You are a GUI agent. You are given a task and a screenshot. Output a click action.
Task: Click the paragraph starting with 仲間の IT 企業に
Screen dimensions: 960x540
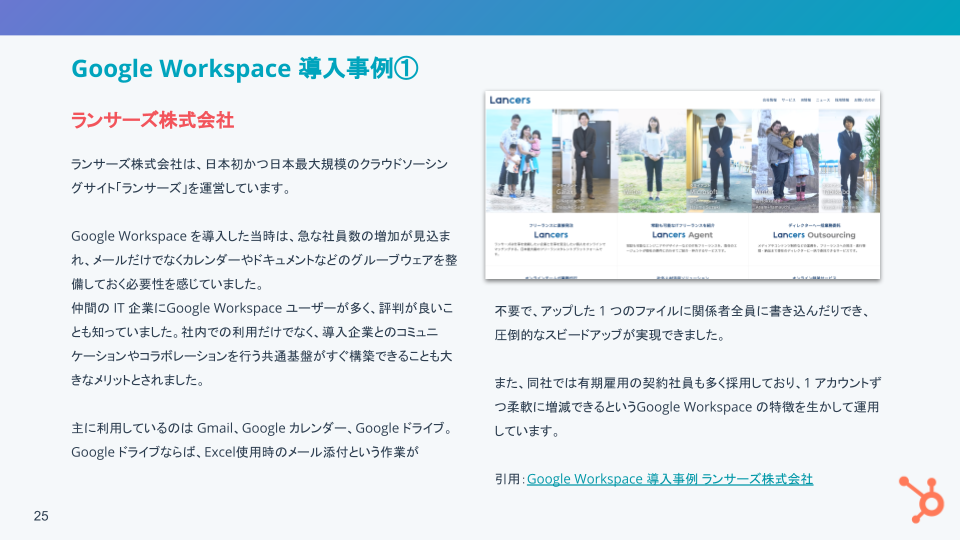262,344
